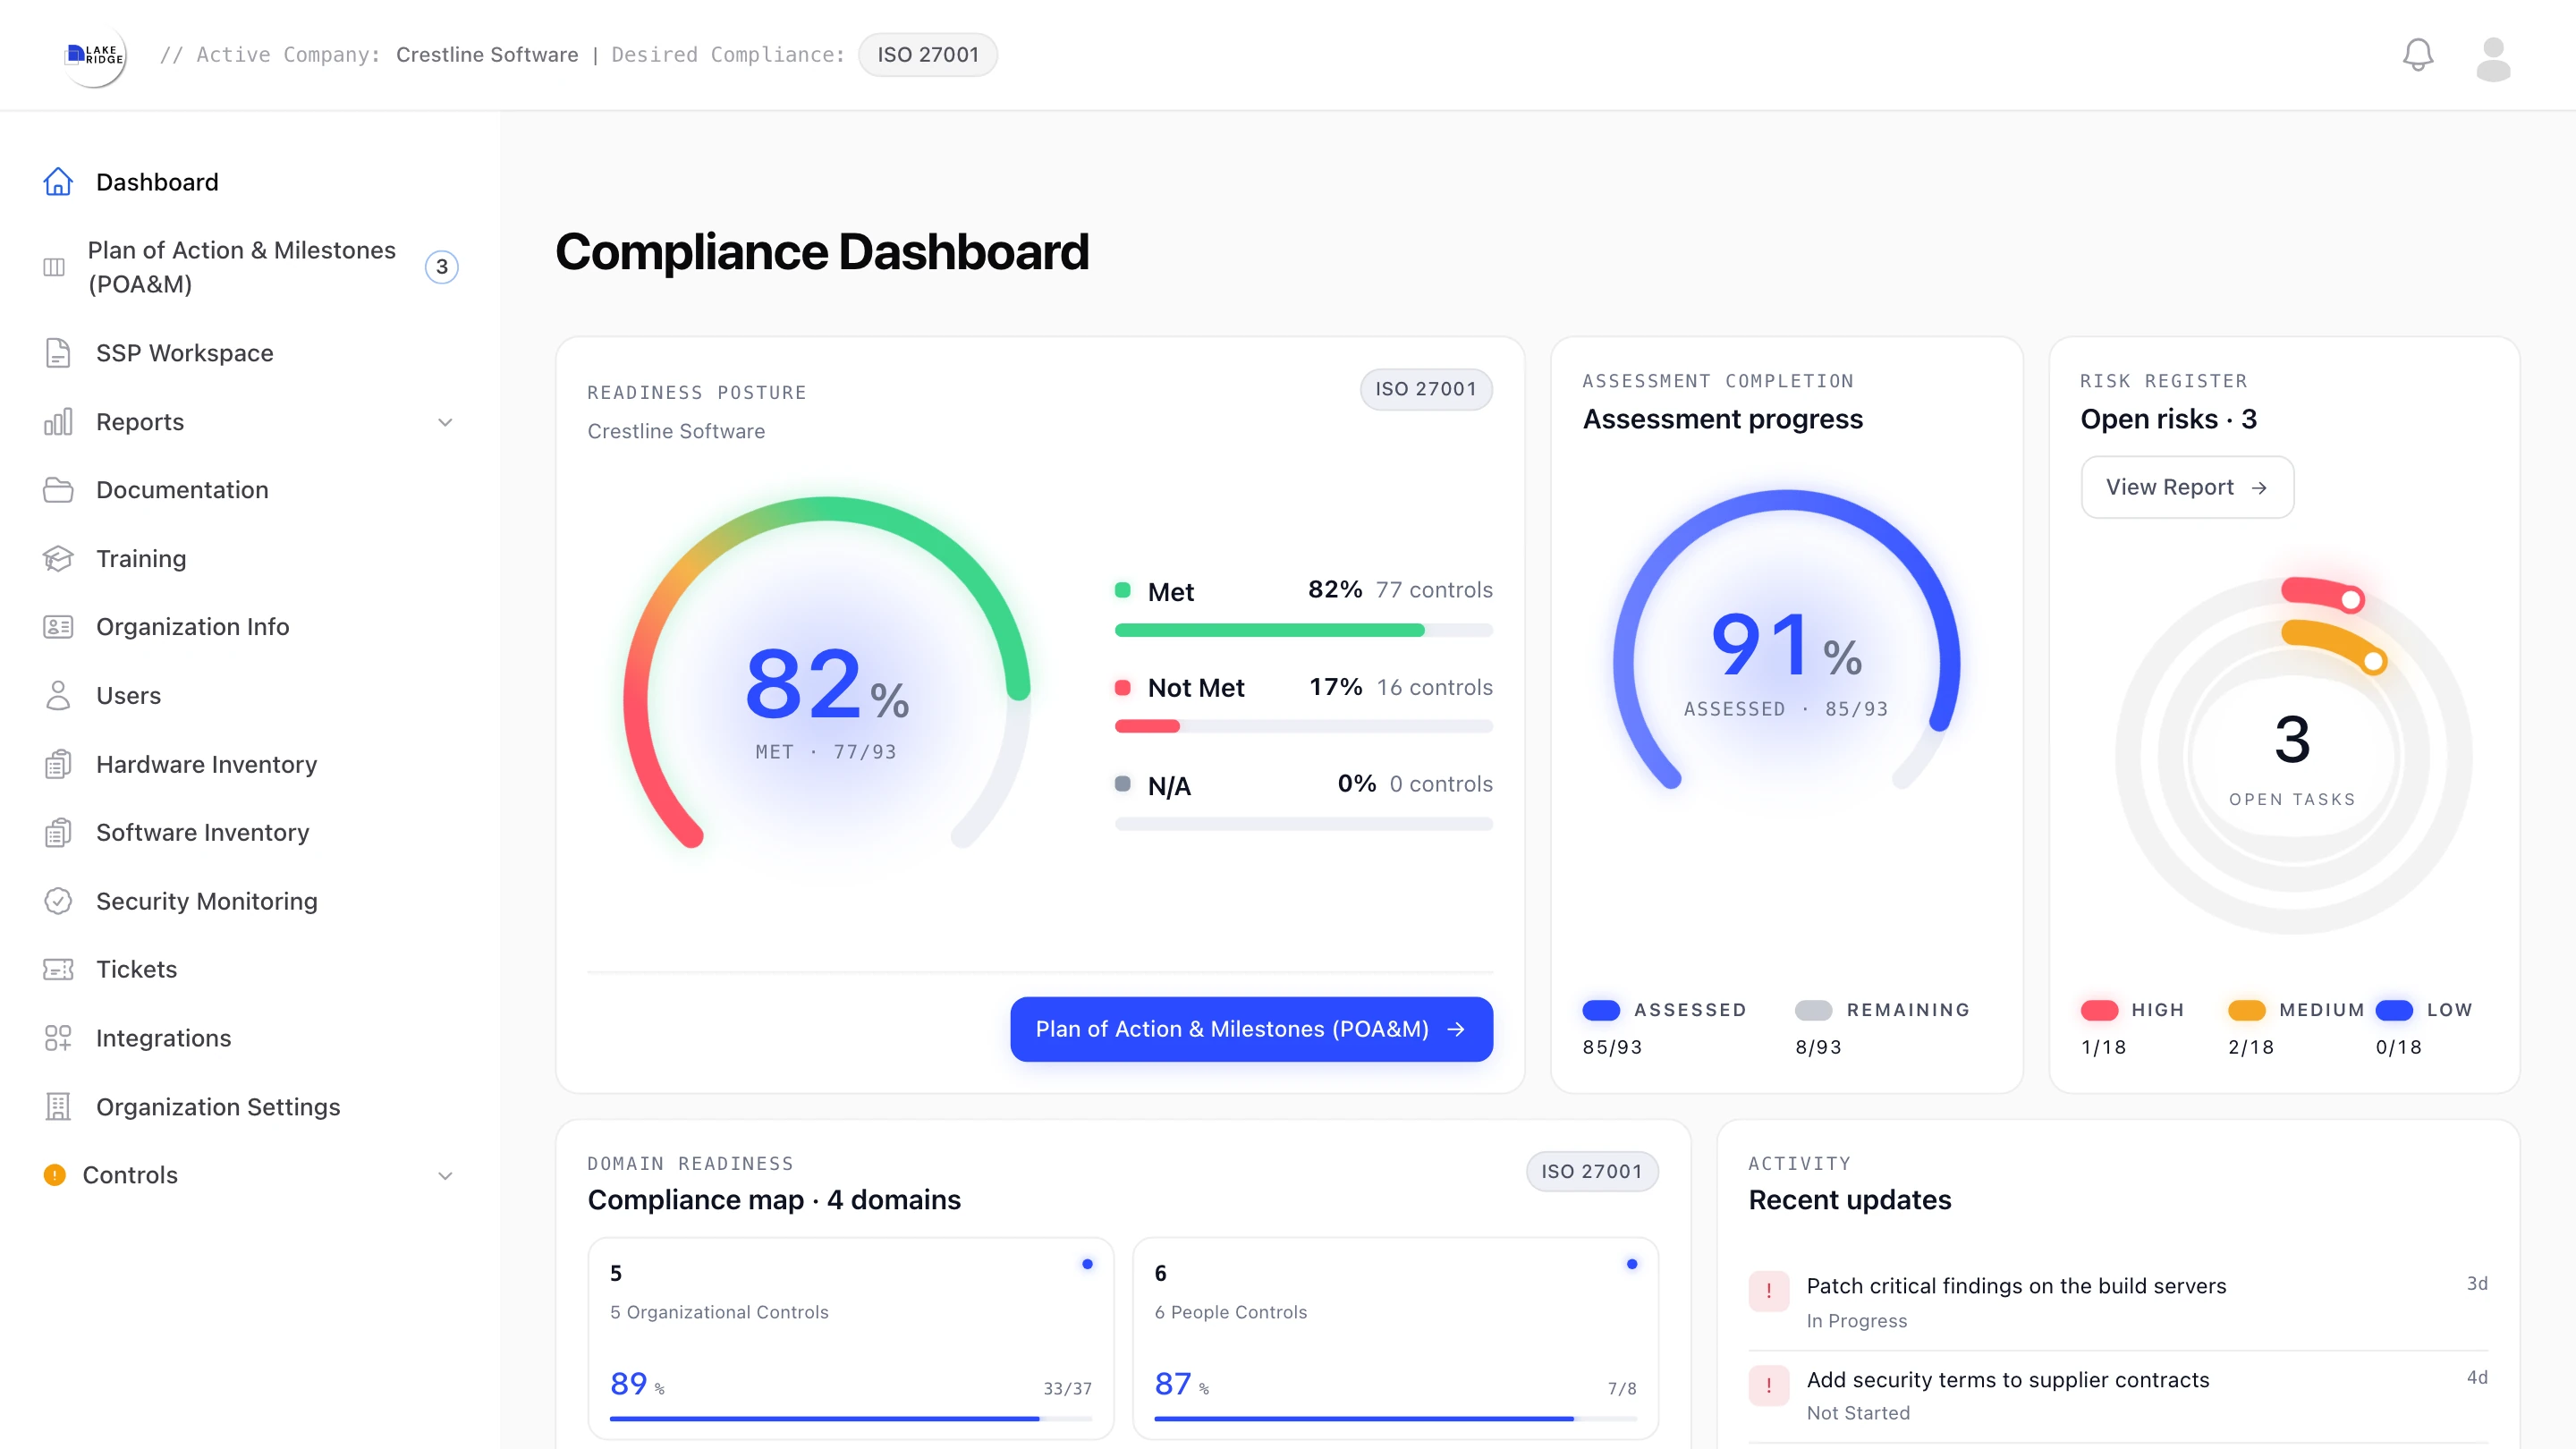Click the blue Plan of Action & Milestones button
This screenshot has width=2576, height=1449.
tap(1251, 1029)
